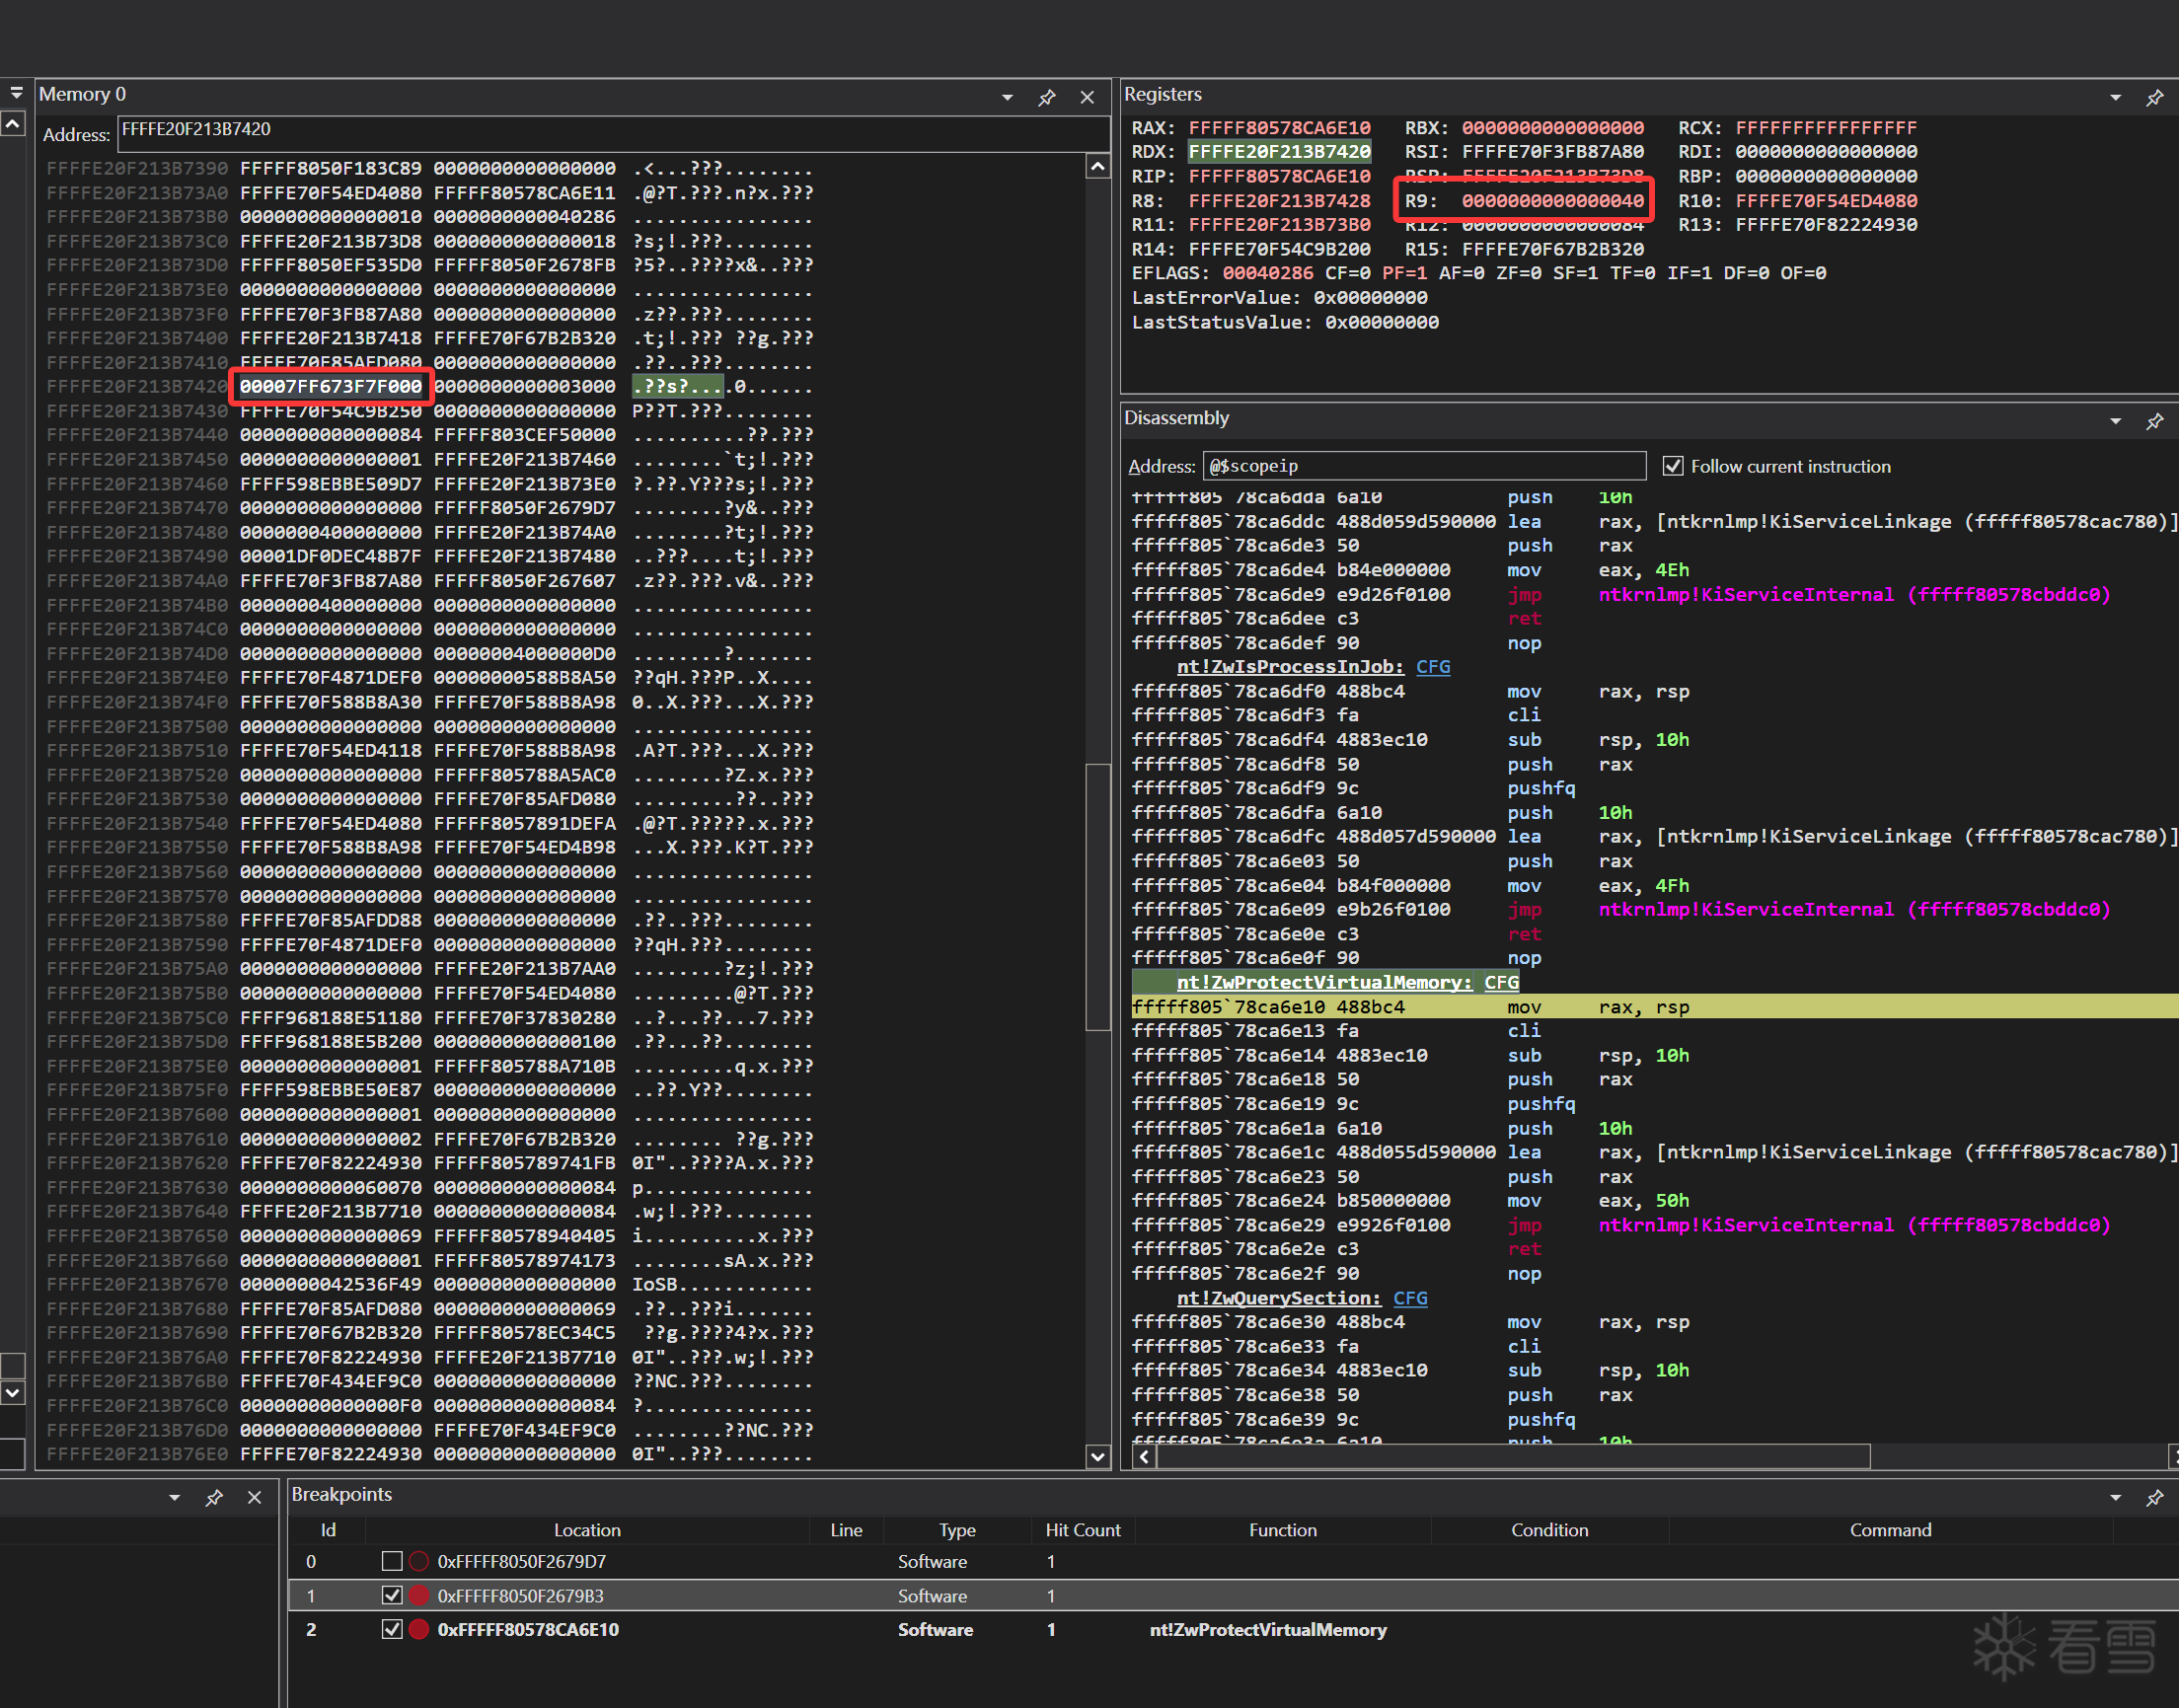Open nt!ZwProtectVirtualMemory symbol link
The image size is (2179, 1708).
1323,982
